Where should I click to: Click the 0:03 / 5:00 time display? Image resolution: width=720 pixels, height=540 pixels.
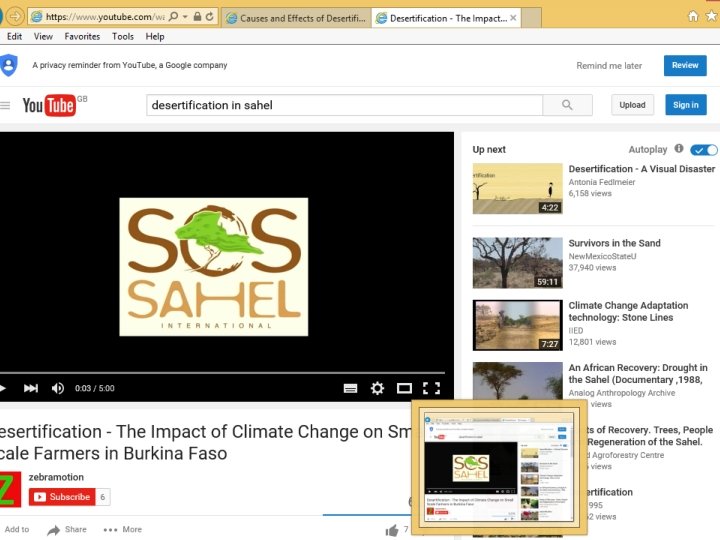click(x=95, y=388)
